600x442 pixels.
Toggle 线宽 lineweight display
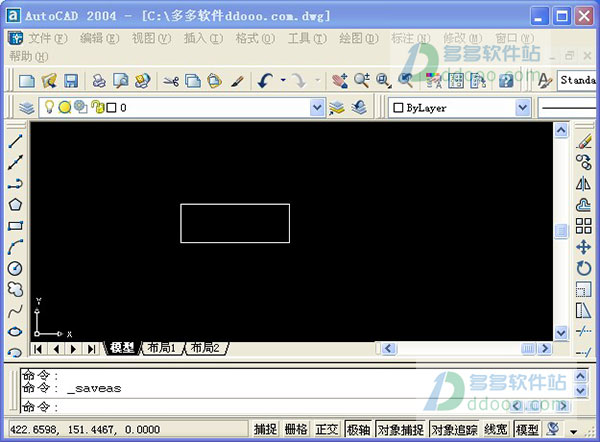pyautogui.click(x=496, y=429)
